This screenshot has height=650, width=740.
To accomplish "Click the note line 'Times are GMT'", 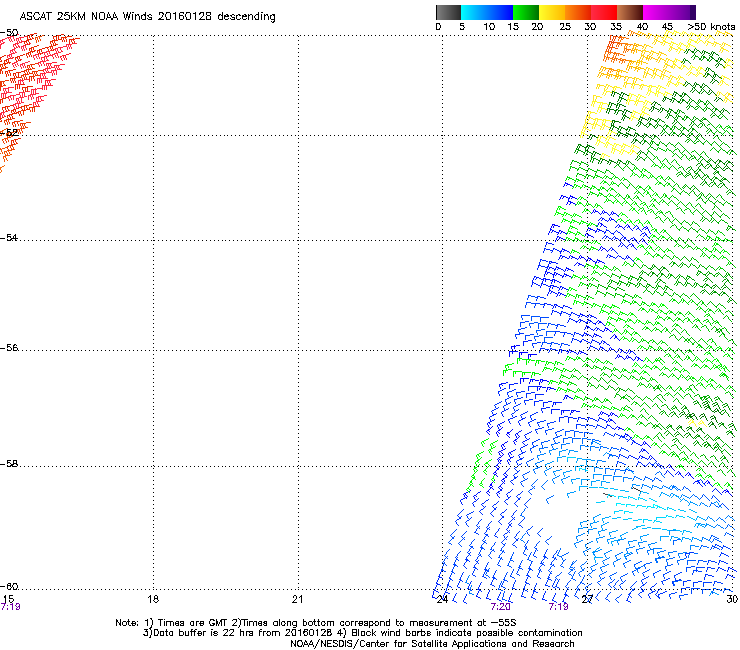I will (x=193, y=623).
